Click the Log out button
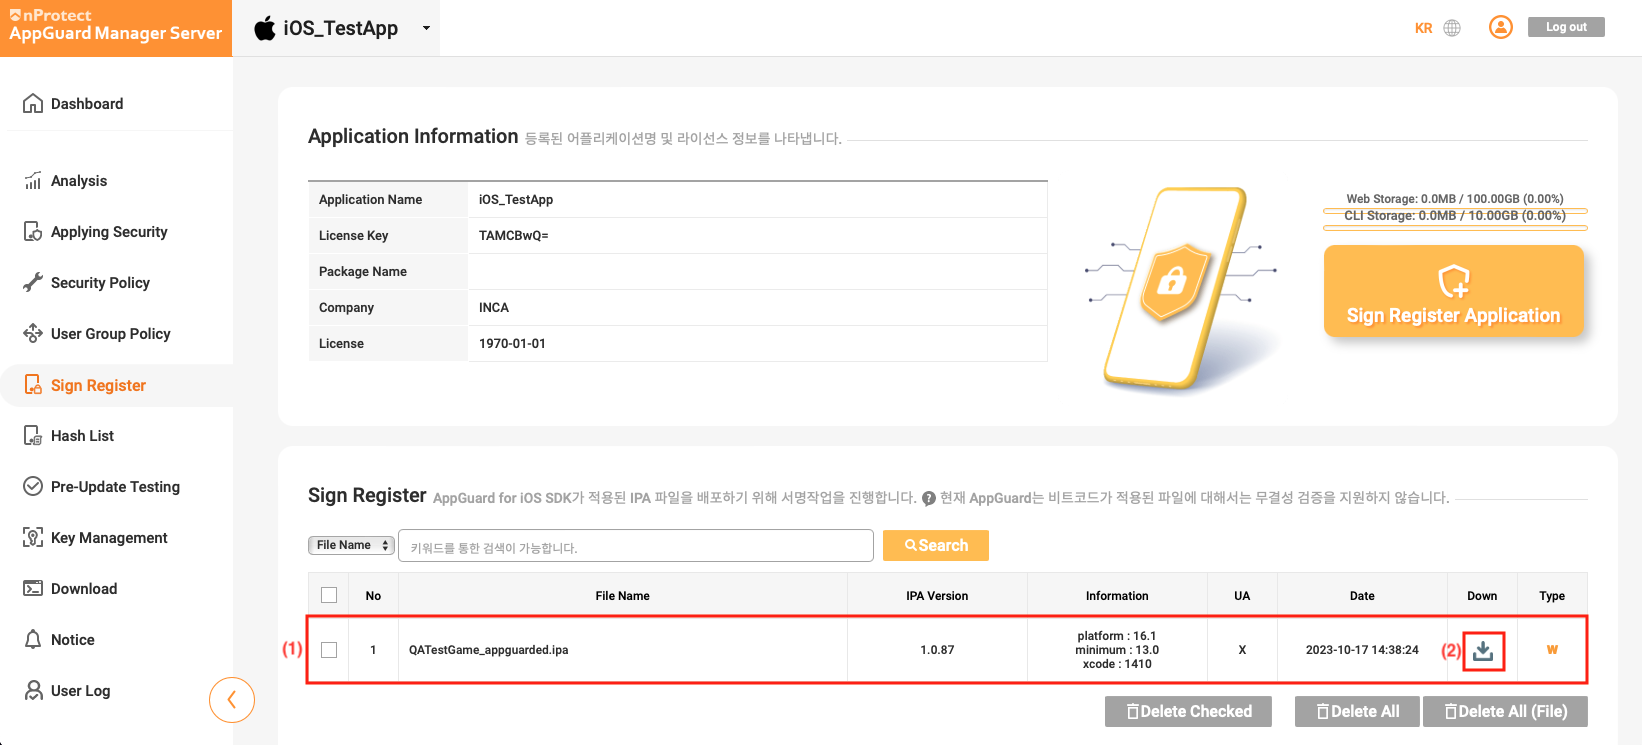Viewport: 1642px width, 745px height. tap(1565, 27)
